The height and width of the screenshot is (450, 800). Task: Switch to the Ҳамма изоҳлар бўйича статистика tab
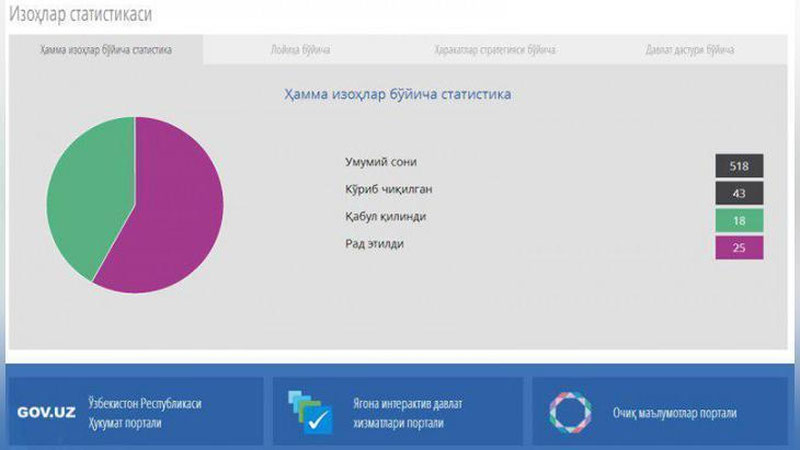(x=105, y=50)
